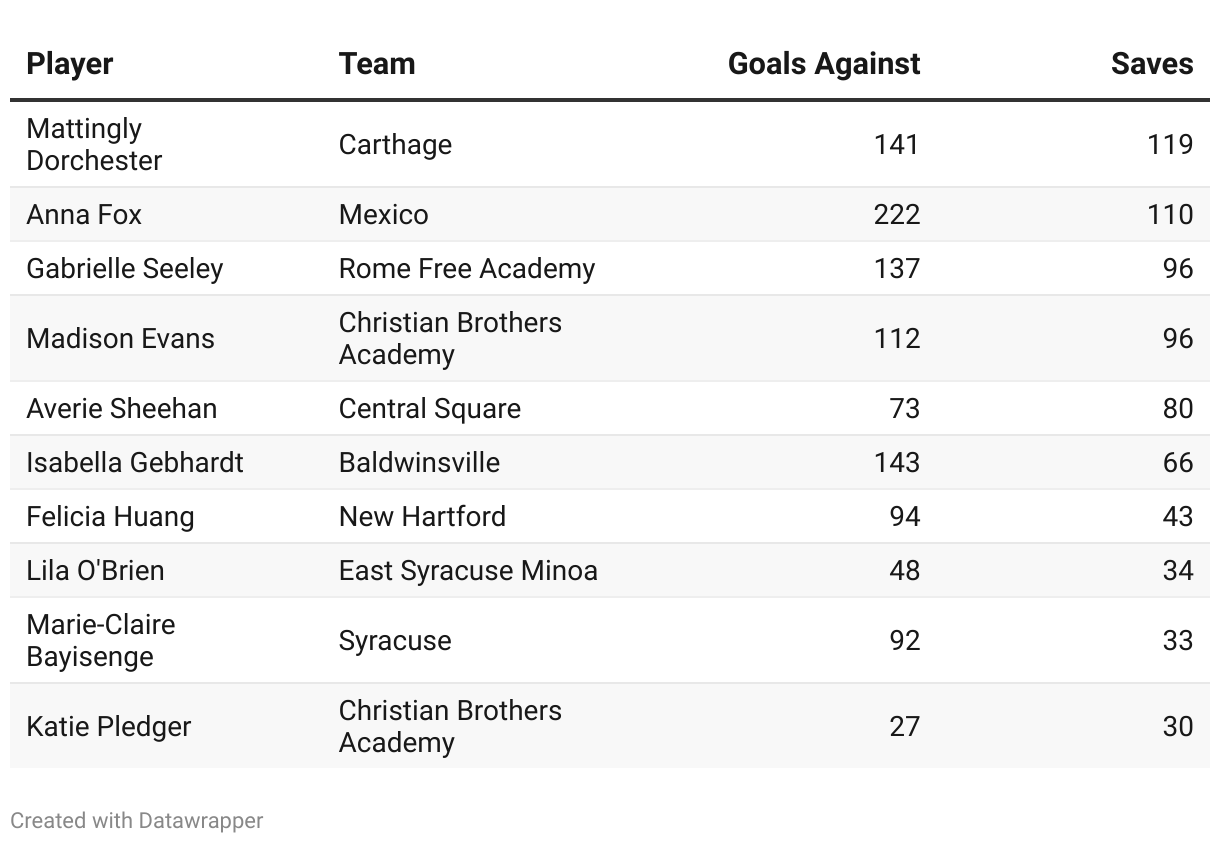The image size is (1220, 844).
Task: Click the Player column header
Action: click(70, 64)
